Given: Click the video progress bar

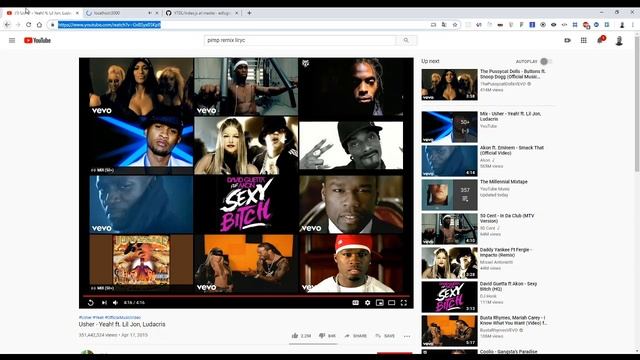Looking at the screenshot, I should coord(246,296).
